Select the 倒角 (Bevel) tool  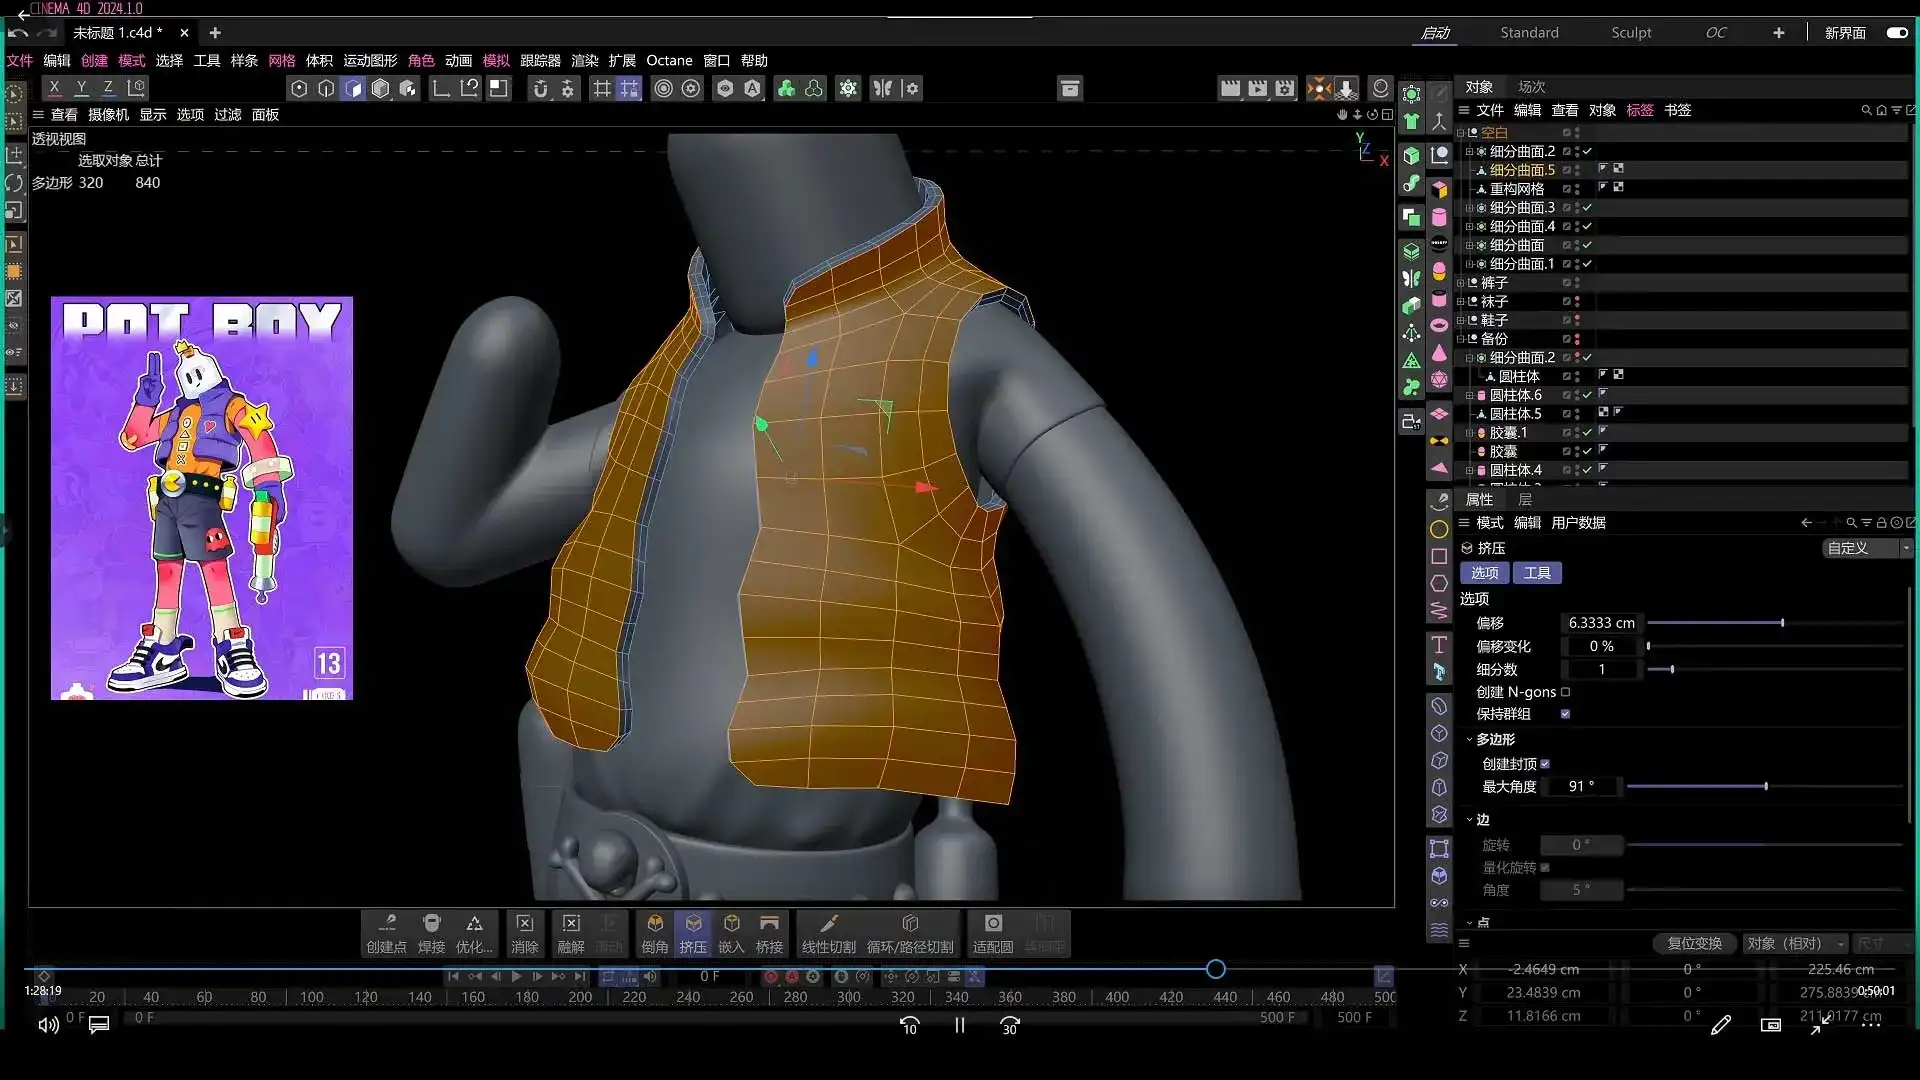pos(655,930)
